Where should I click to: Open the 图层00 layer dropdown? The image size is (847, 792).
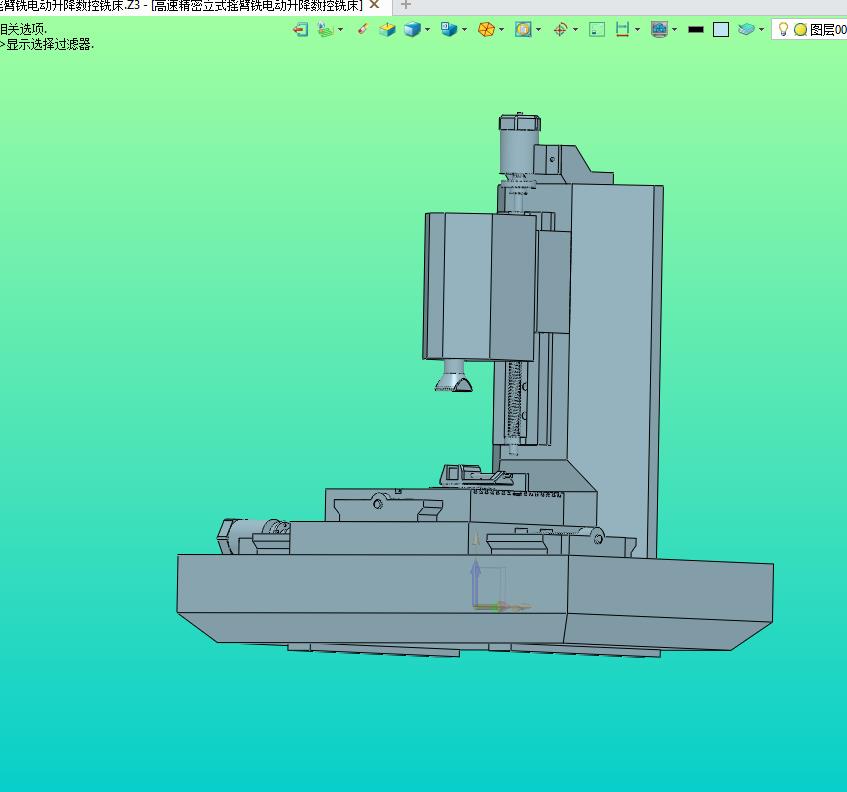pyautogui.click(x=827, y=30)
